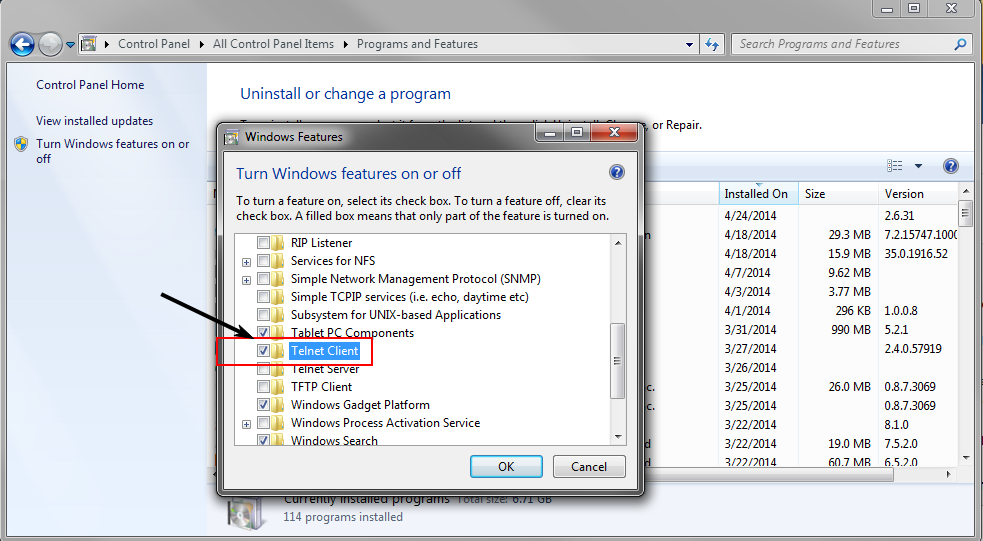Open the address bar history dropdown
This screenshot has height=541, width=983.
(689, 45)
